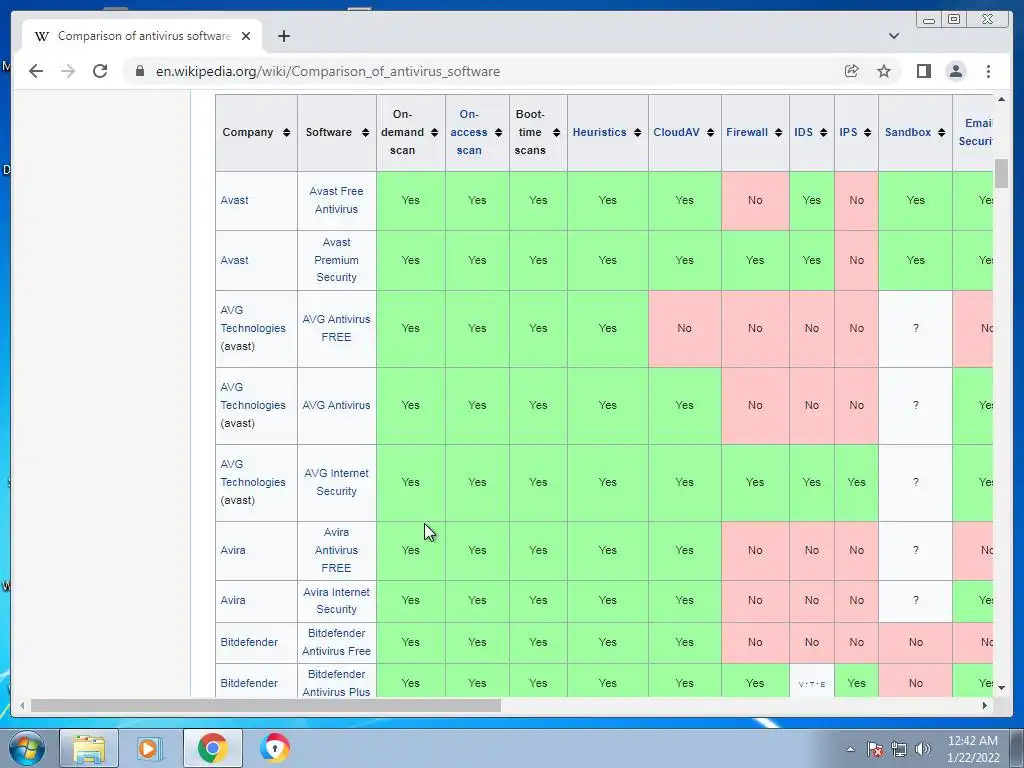Open the browser side panel
The image size is (1024, 768).
[x=923, y=71]
